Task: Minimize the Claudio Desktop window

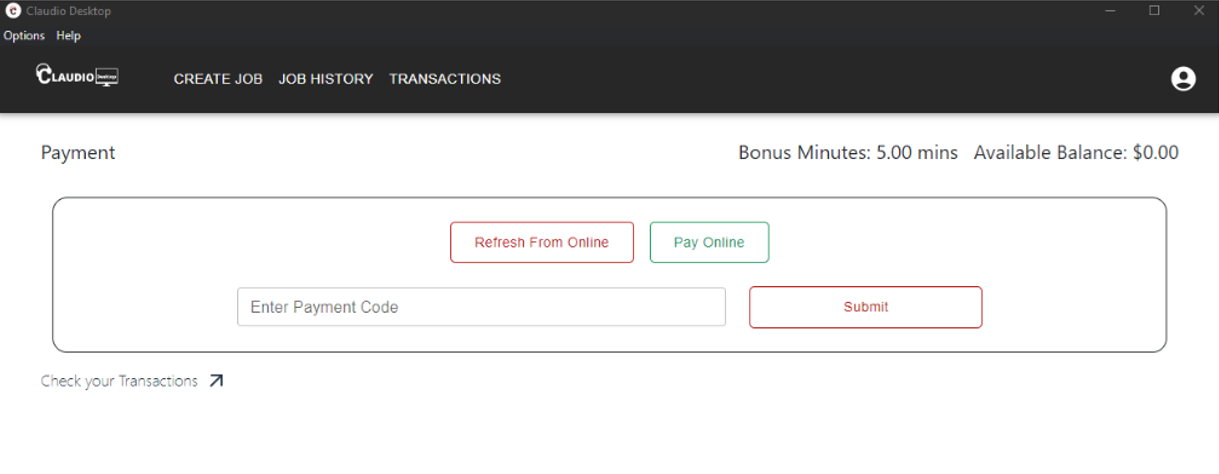Action: click(1110, 11)
